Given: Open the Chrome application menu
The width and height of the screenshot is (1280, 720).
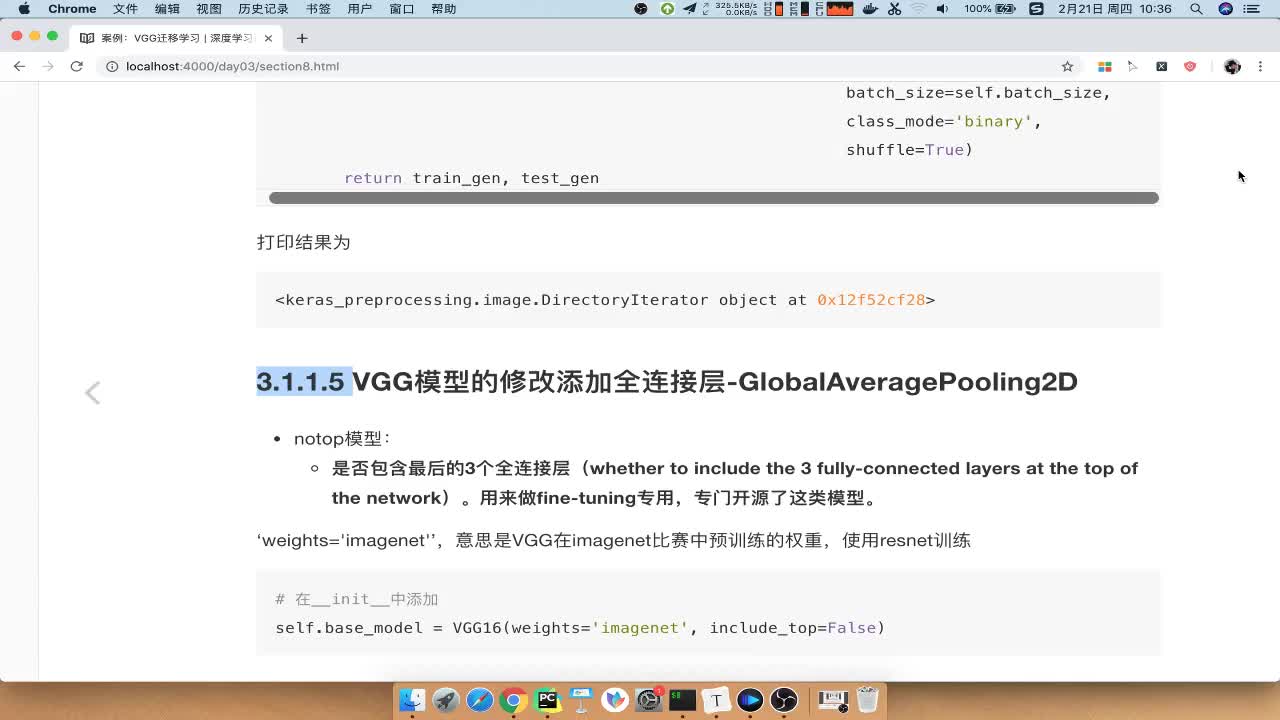Looking at the screenshot, I should click(x=72, y=9).
